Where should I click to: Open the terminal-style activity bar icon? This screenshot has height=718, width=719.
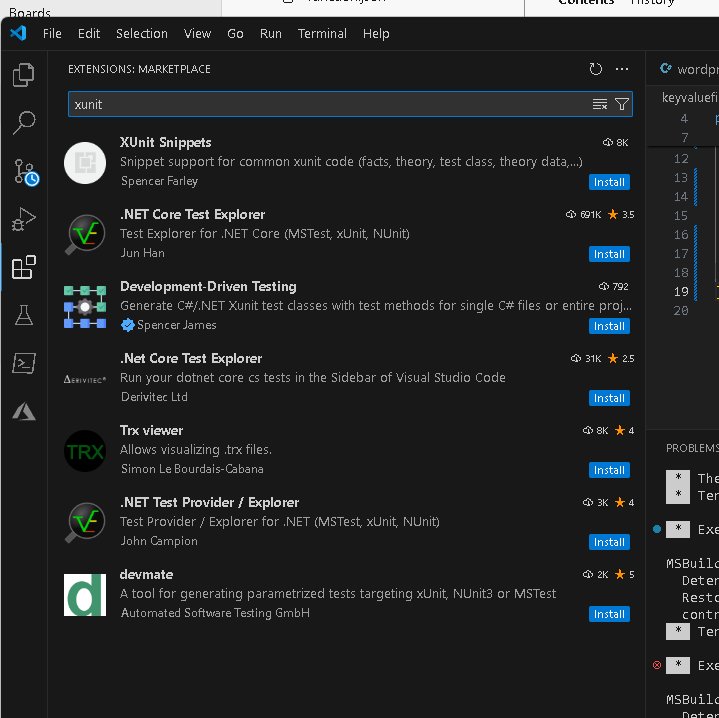[23, 363]
